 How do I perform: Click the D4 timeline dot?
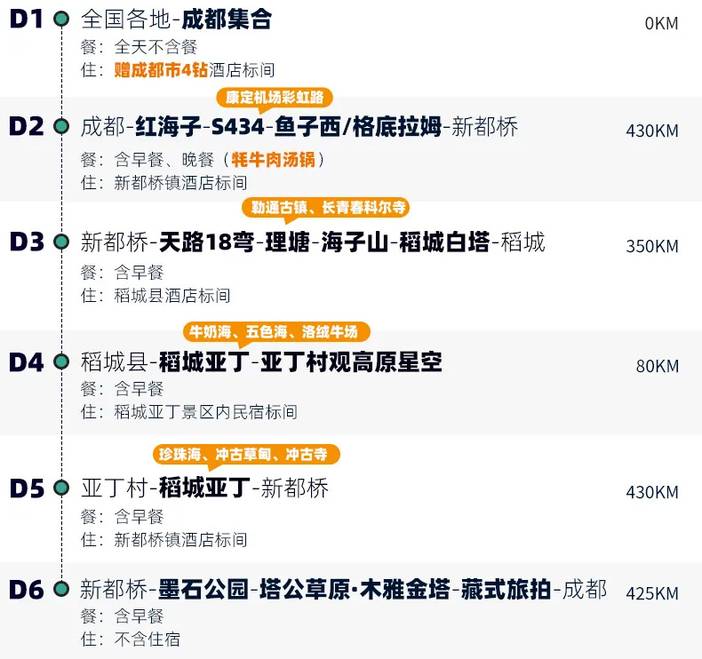(61, 362)
